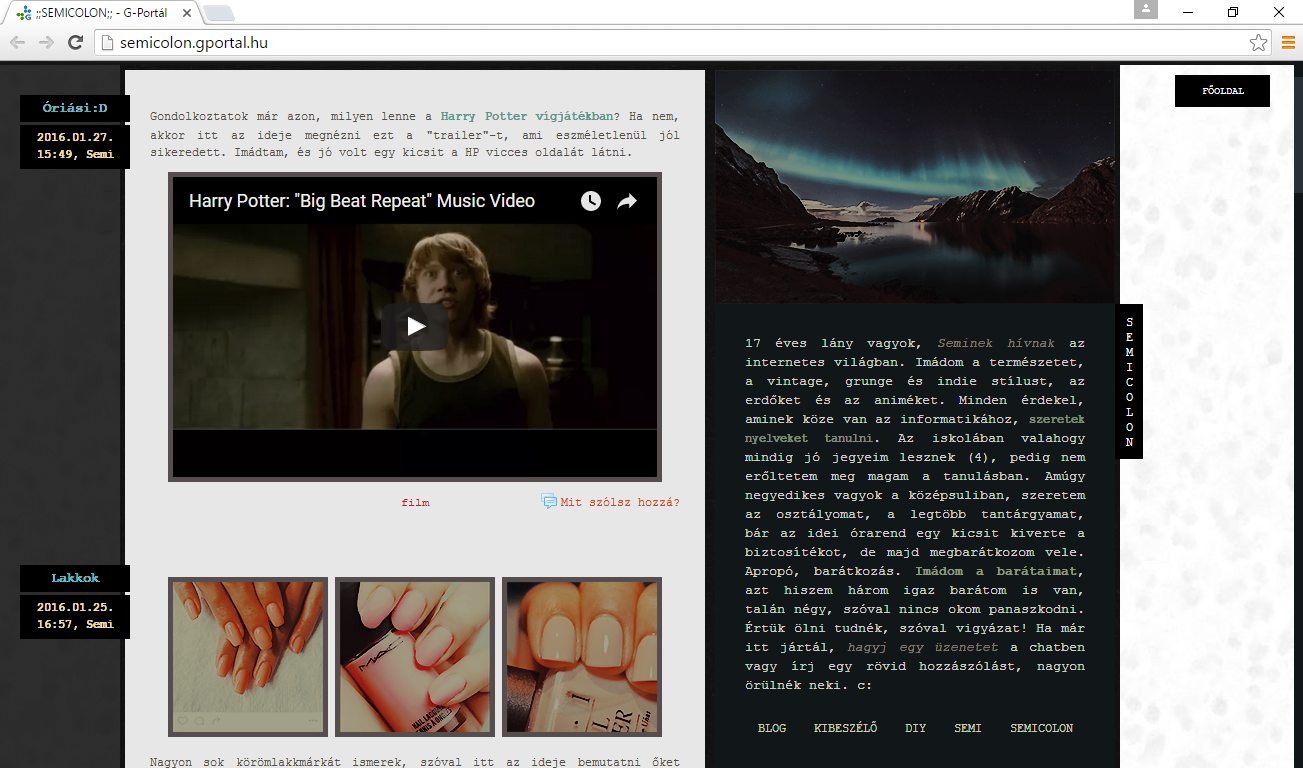Click the comment bubble icon beside Mit szólsz hozzá
This screenshot has height=768, width=1303.
[x=549, y=501]
